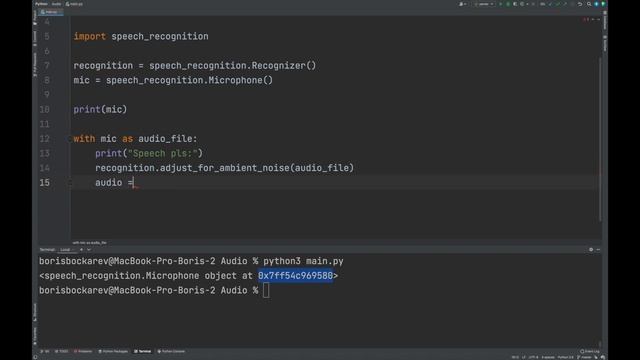
Task: Click the editor vertical scrollbar
Action: coord(600,139)
